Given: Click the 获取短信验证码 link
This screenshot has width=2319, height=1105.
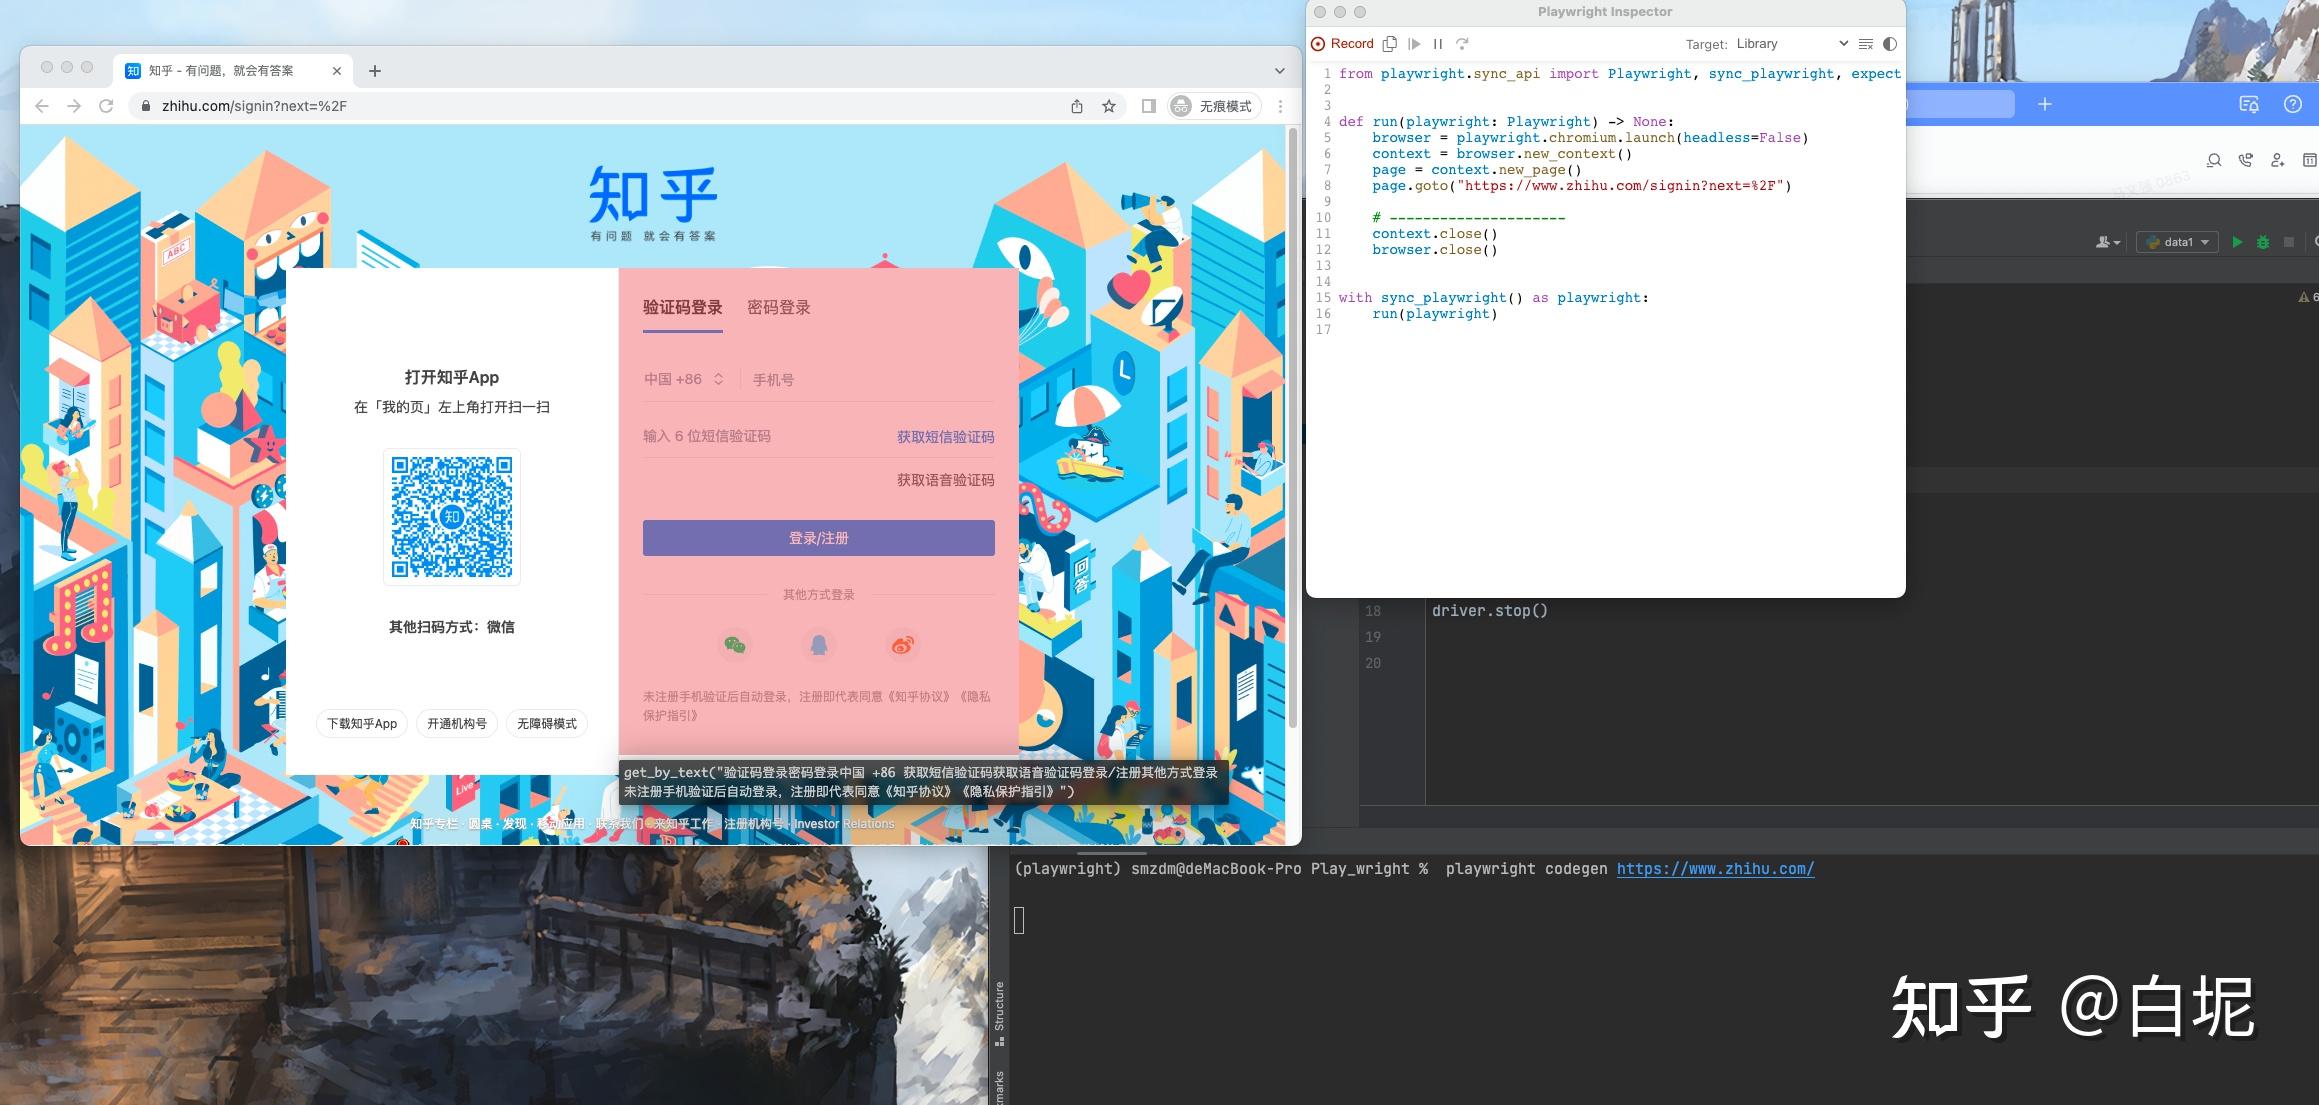Looking at the screenshot, I should [944, 436].
